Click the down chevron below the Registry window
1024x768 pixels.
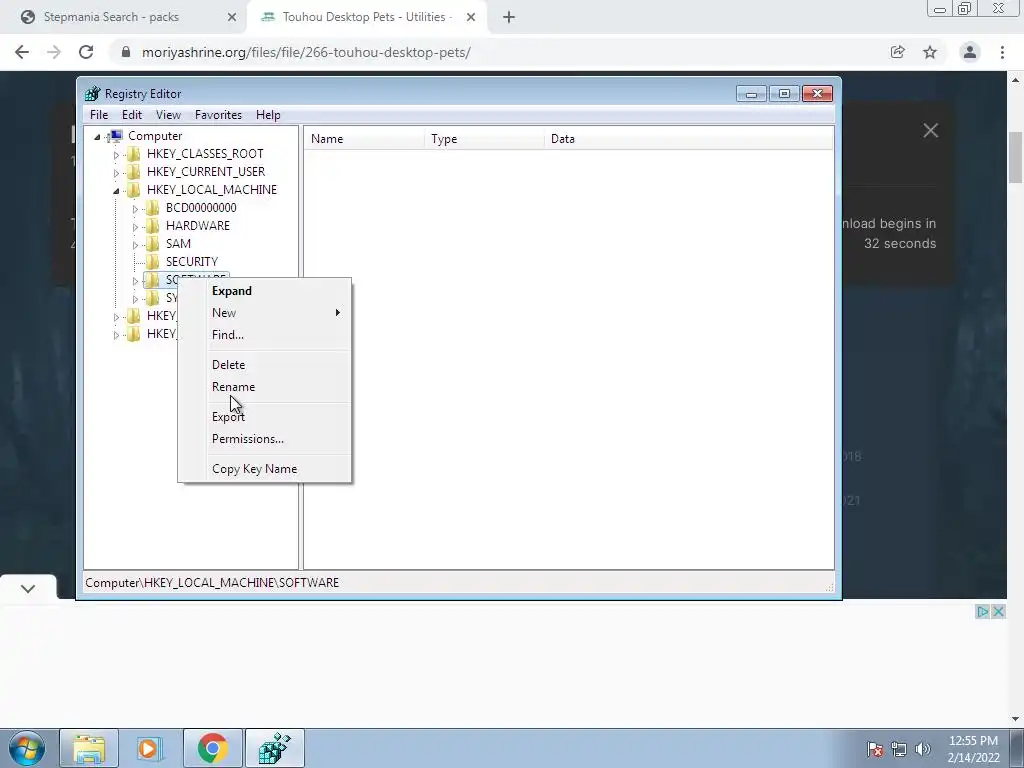[27, 589]
